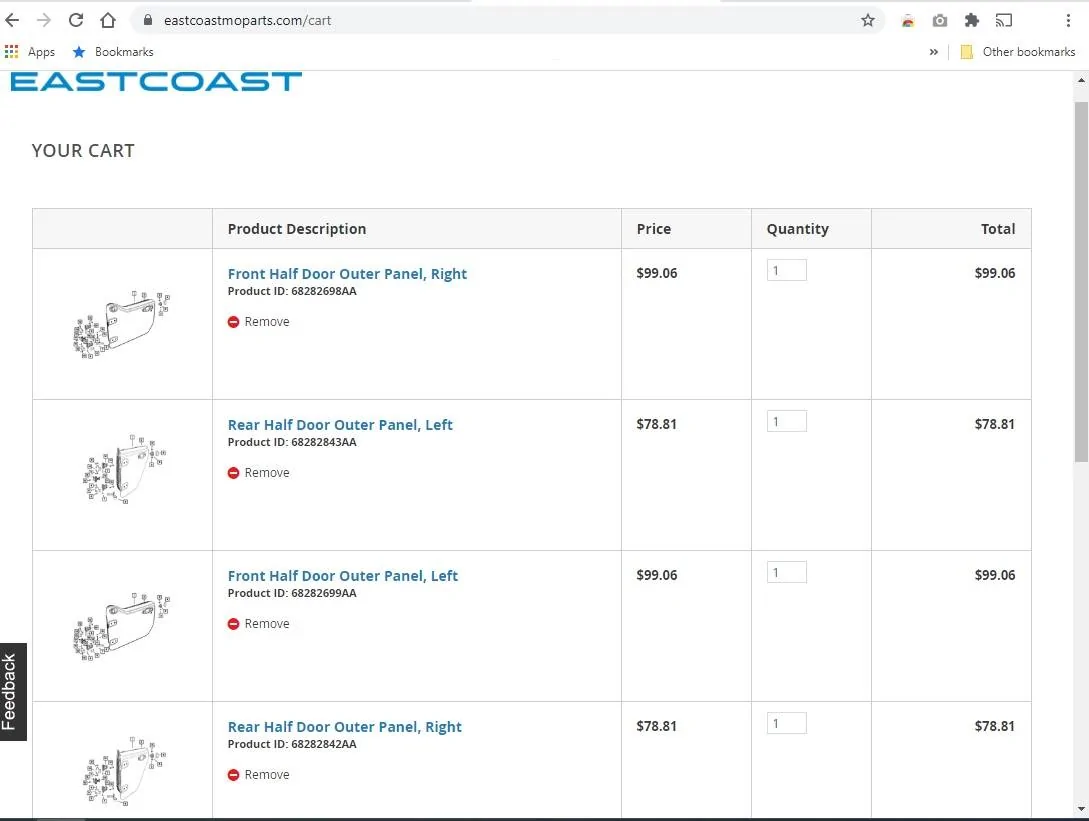Open the rainbow-colored extension icon
The width and height of the screenshot is (1089, 821).
pos(908,20)
